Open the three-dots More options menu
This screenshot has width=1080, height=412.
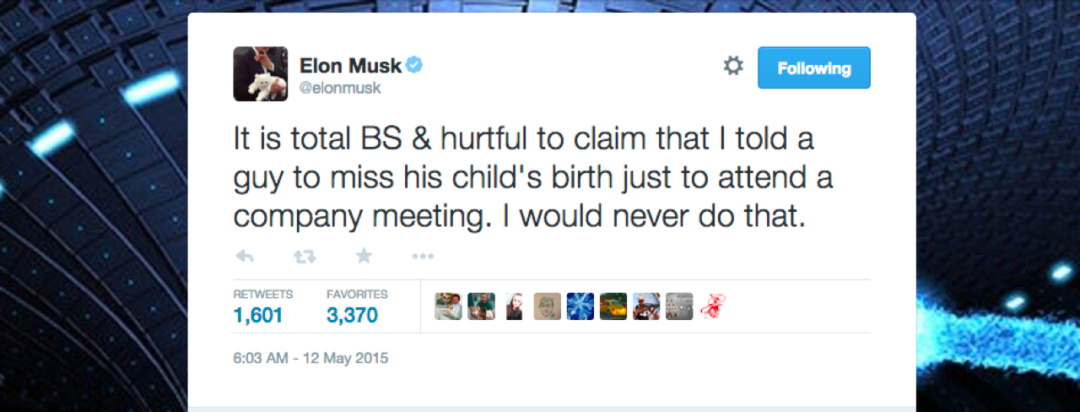coord(422,256)
